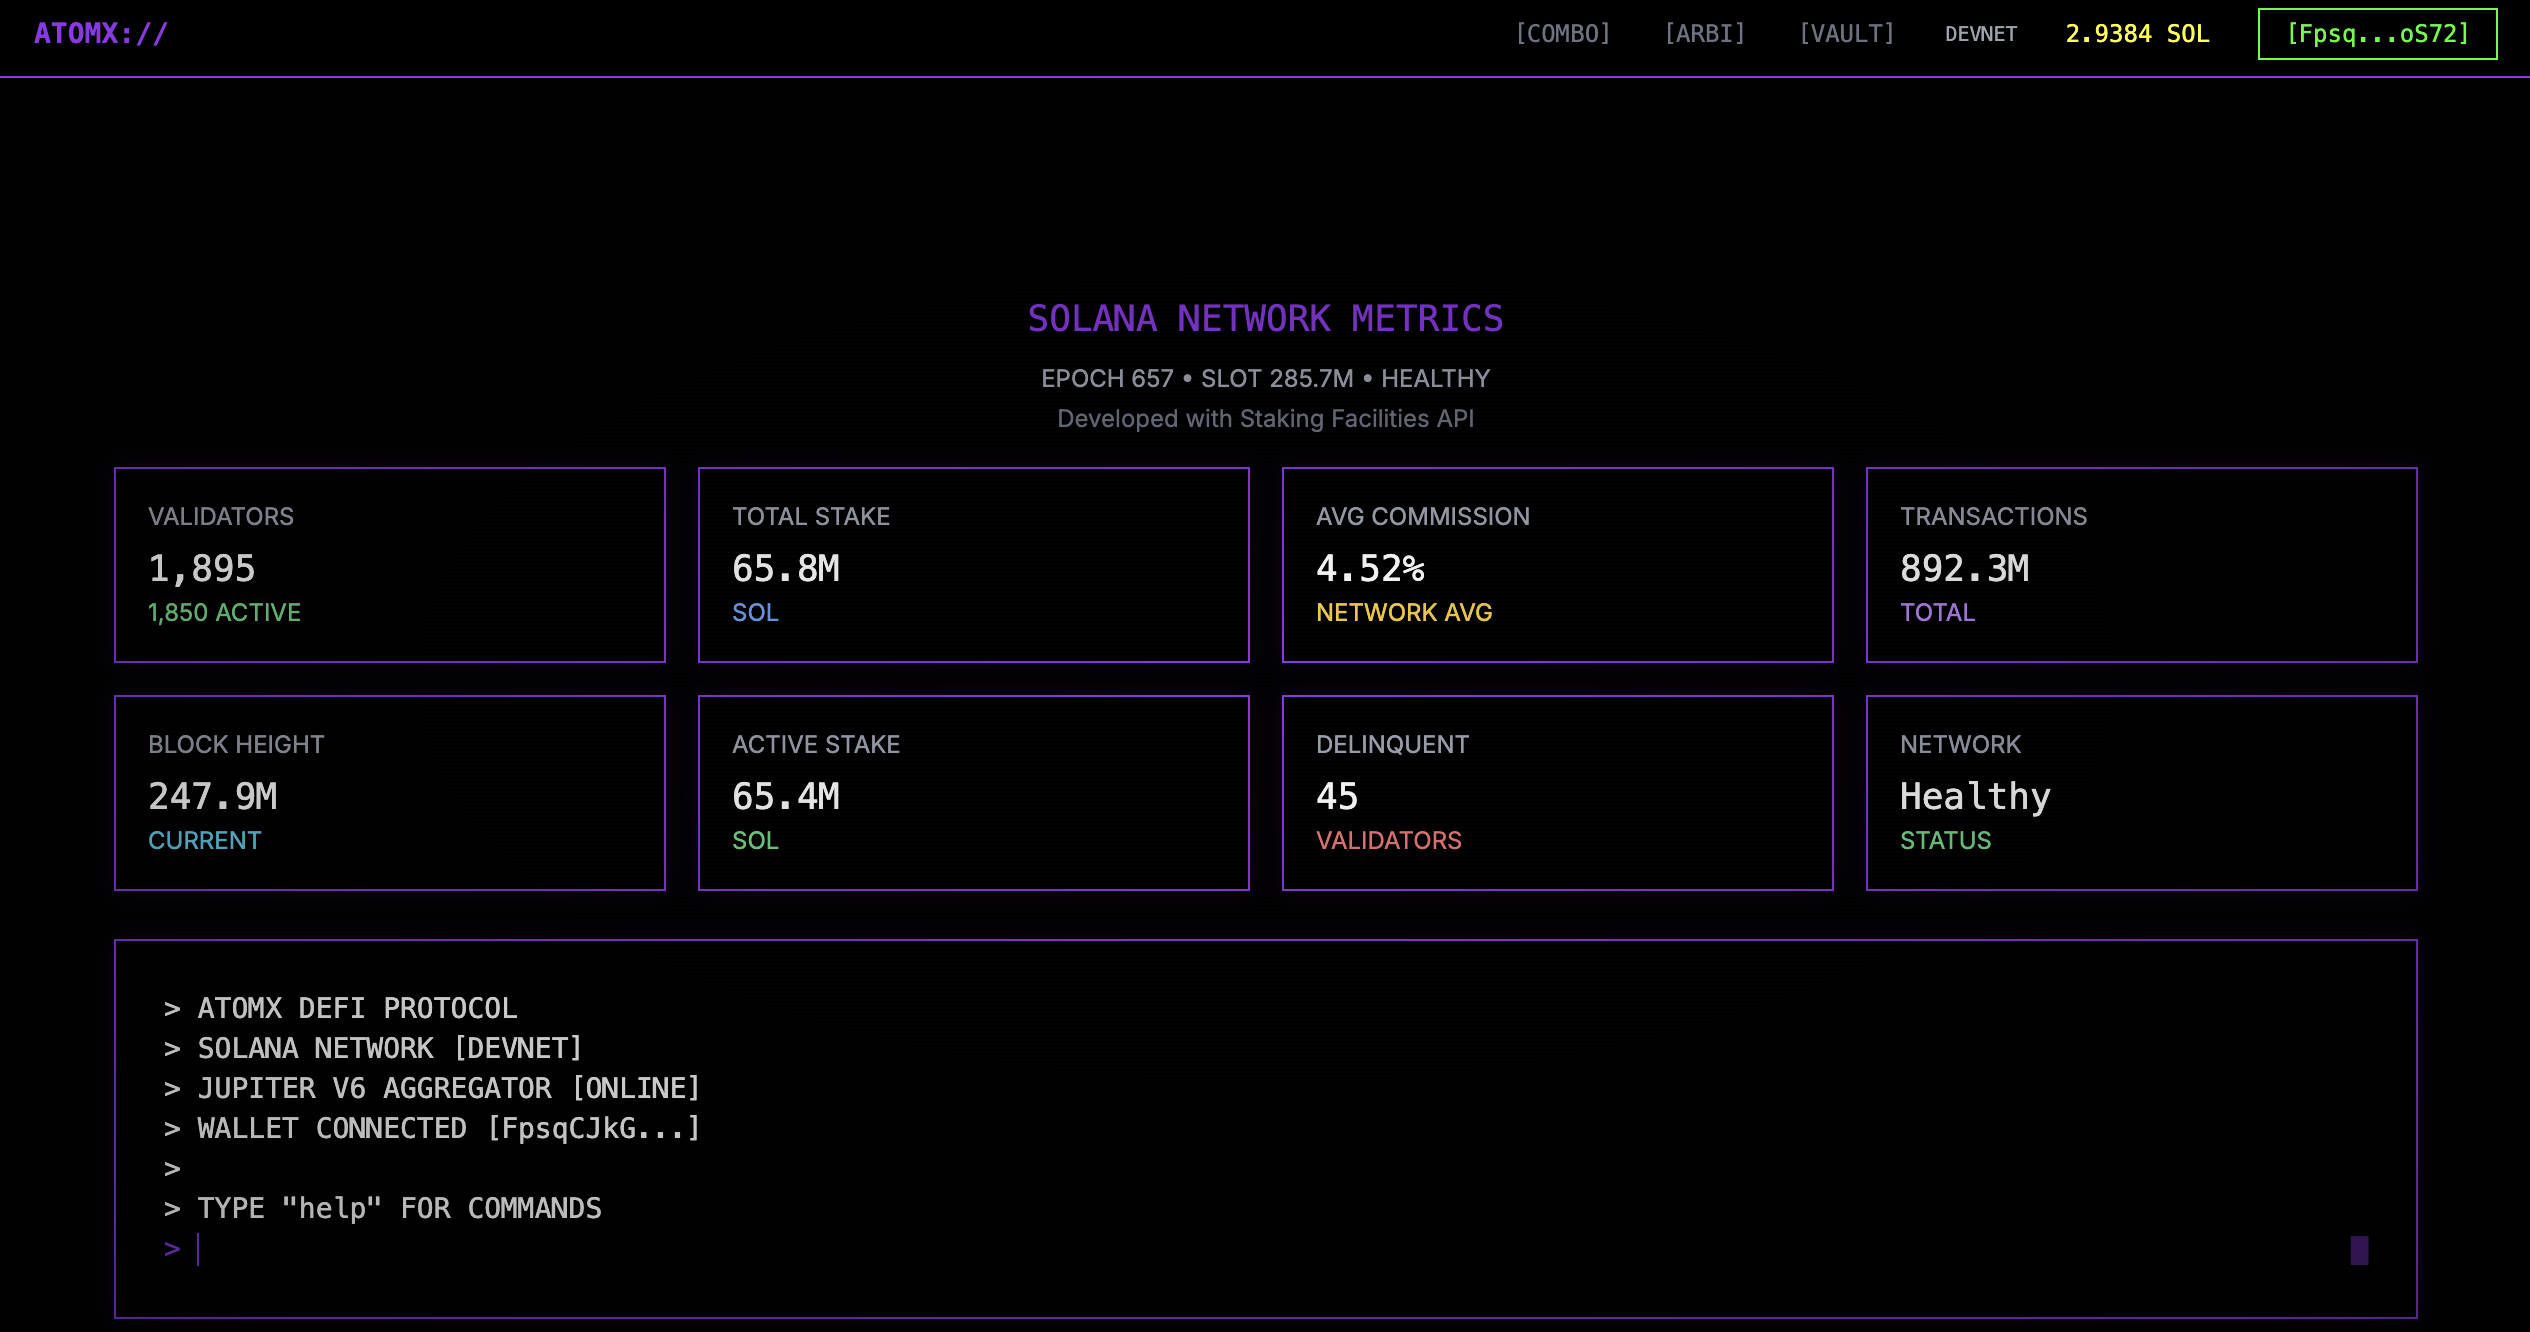Click the terminal prompt arrow
Viewport: 2530px width, 1332px height.
tap(172, 1249)
